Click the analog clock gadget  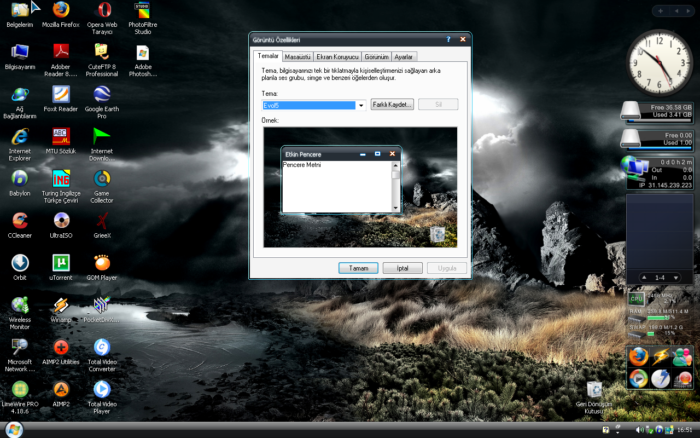click(x=659, y=62)
